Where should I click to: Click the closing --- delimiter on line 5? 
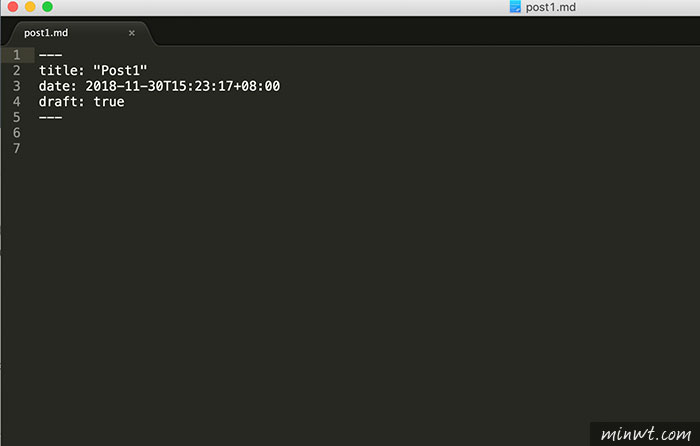tap(50, 117)
